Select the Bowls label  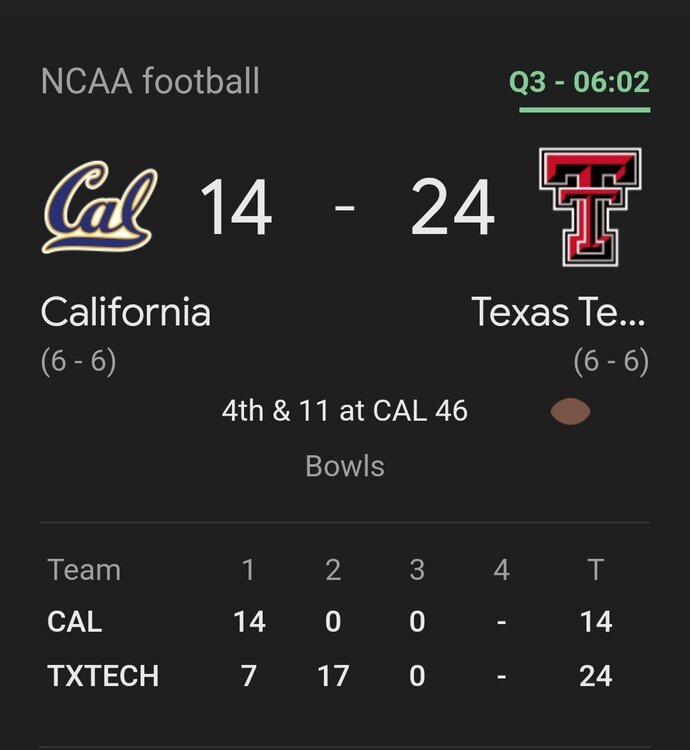345,466
